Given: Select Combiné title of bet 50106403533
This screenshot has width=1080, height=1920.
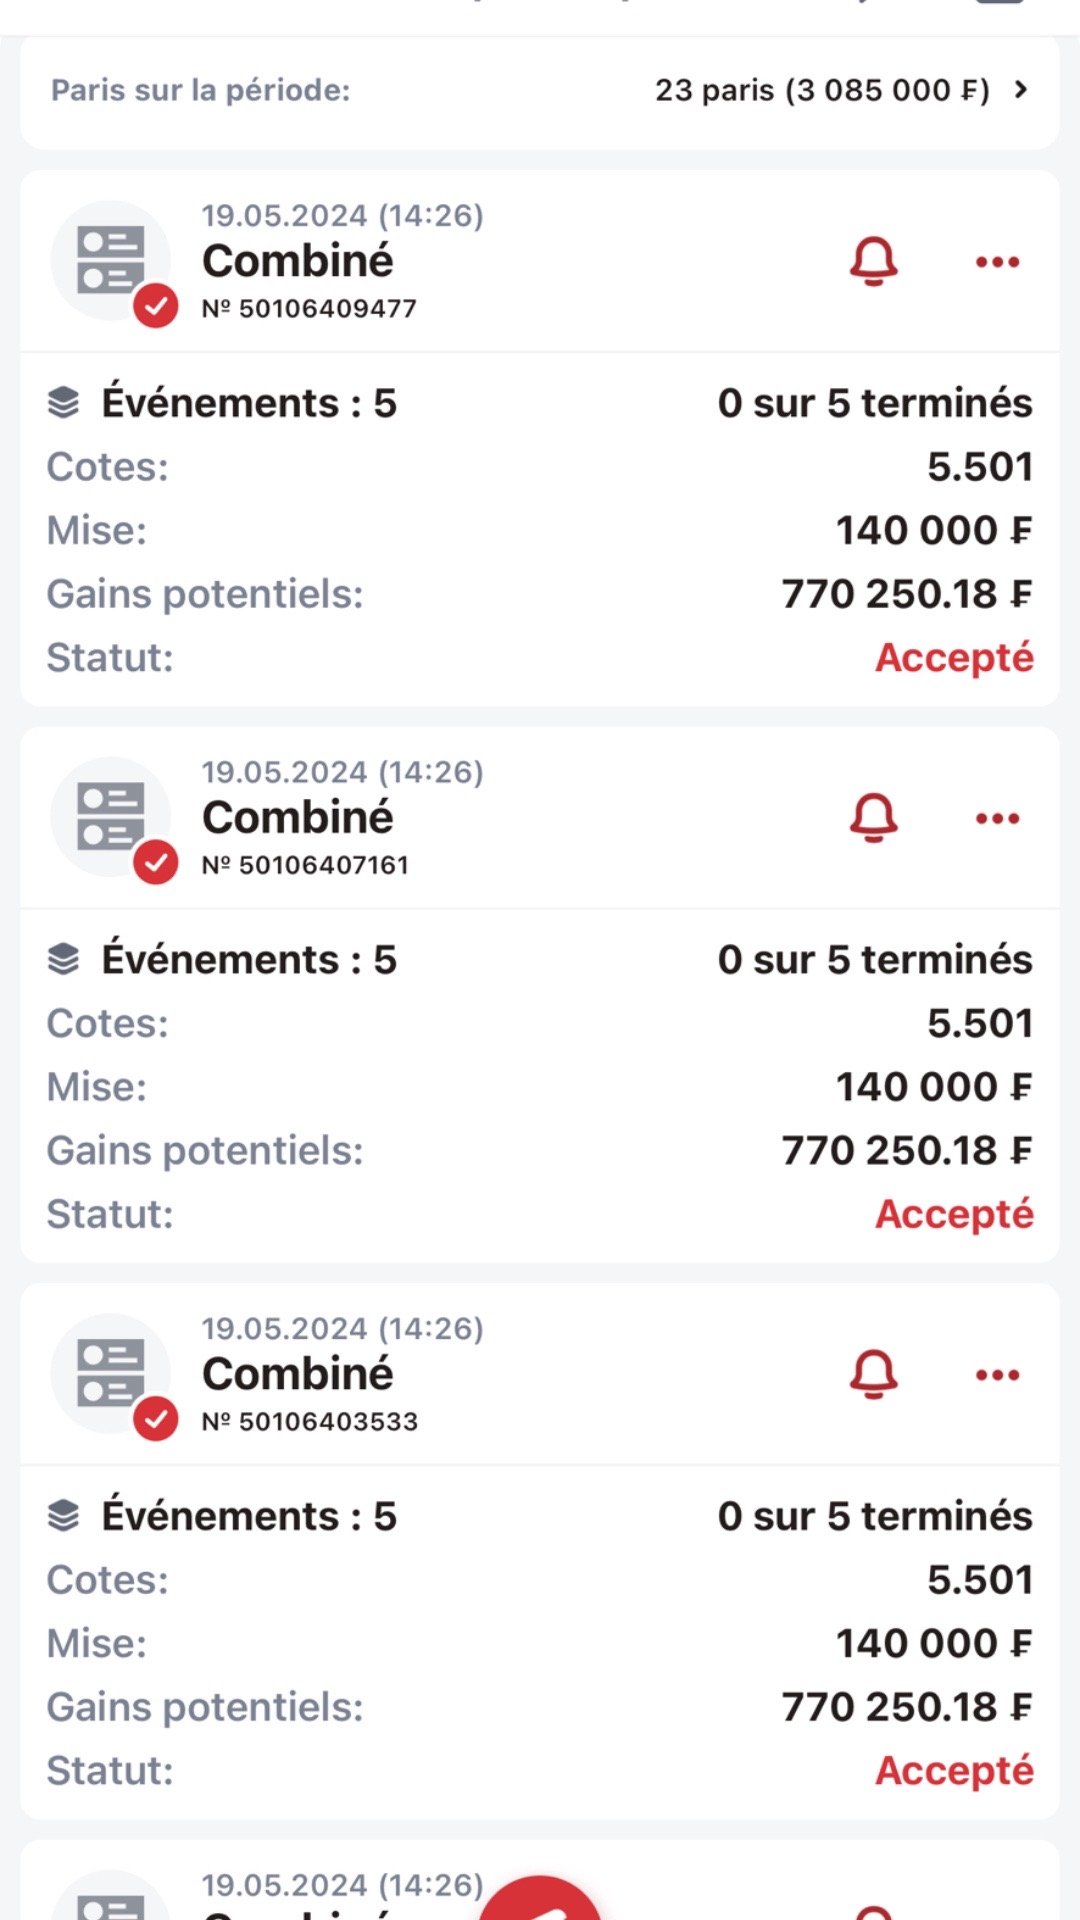Looking at the screenshot, I should pos(298,1374).
